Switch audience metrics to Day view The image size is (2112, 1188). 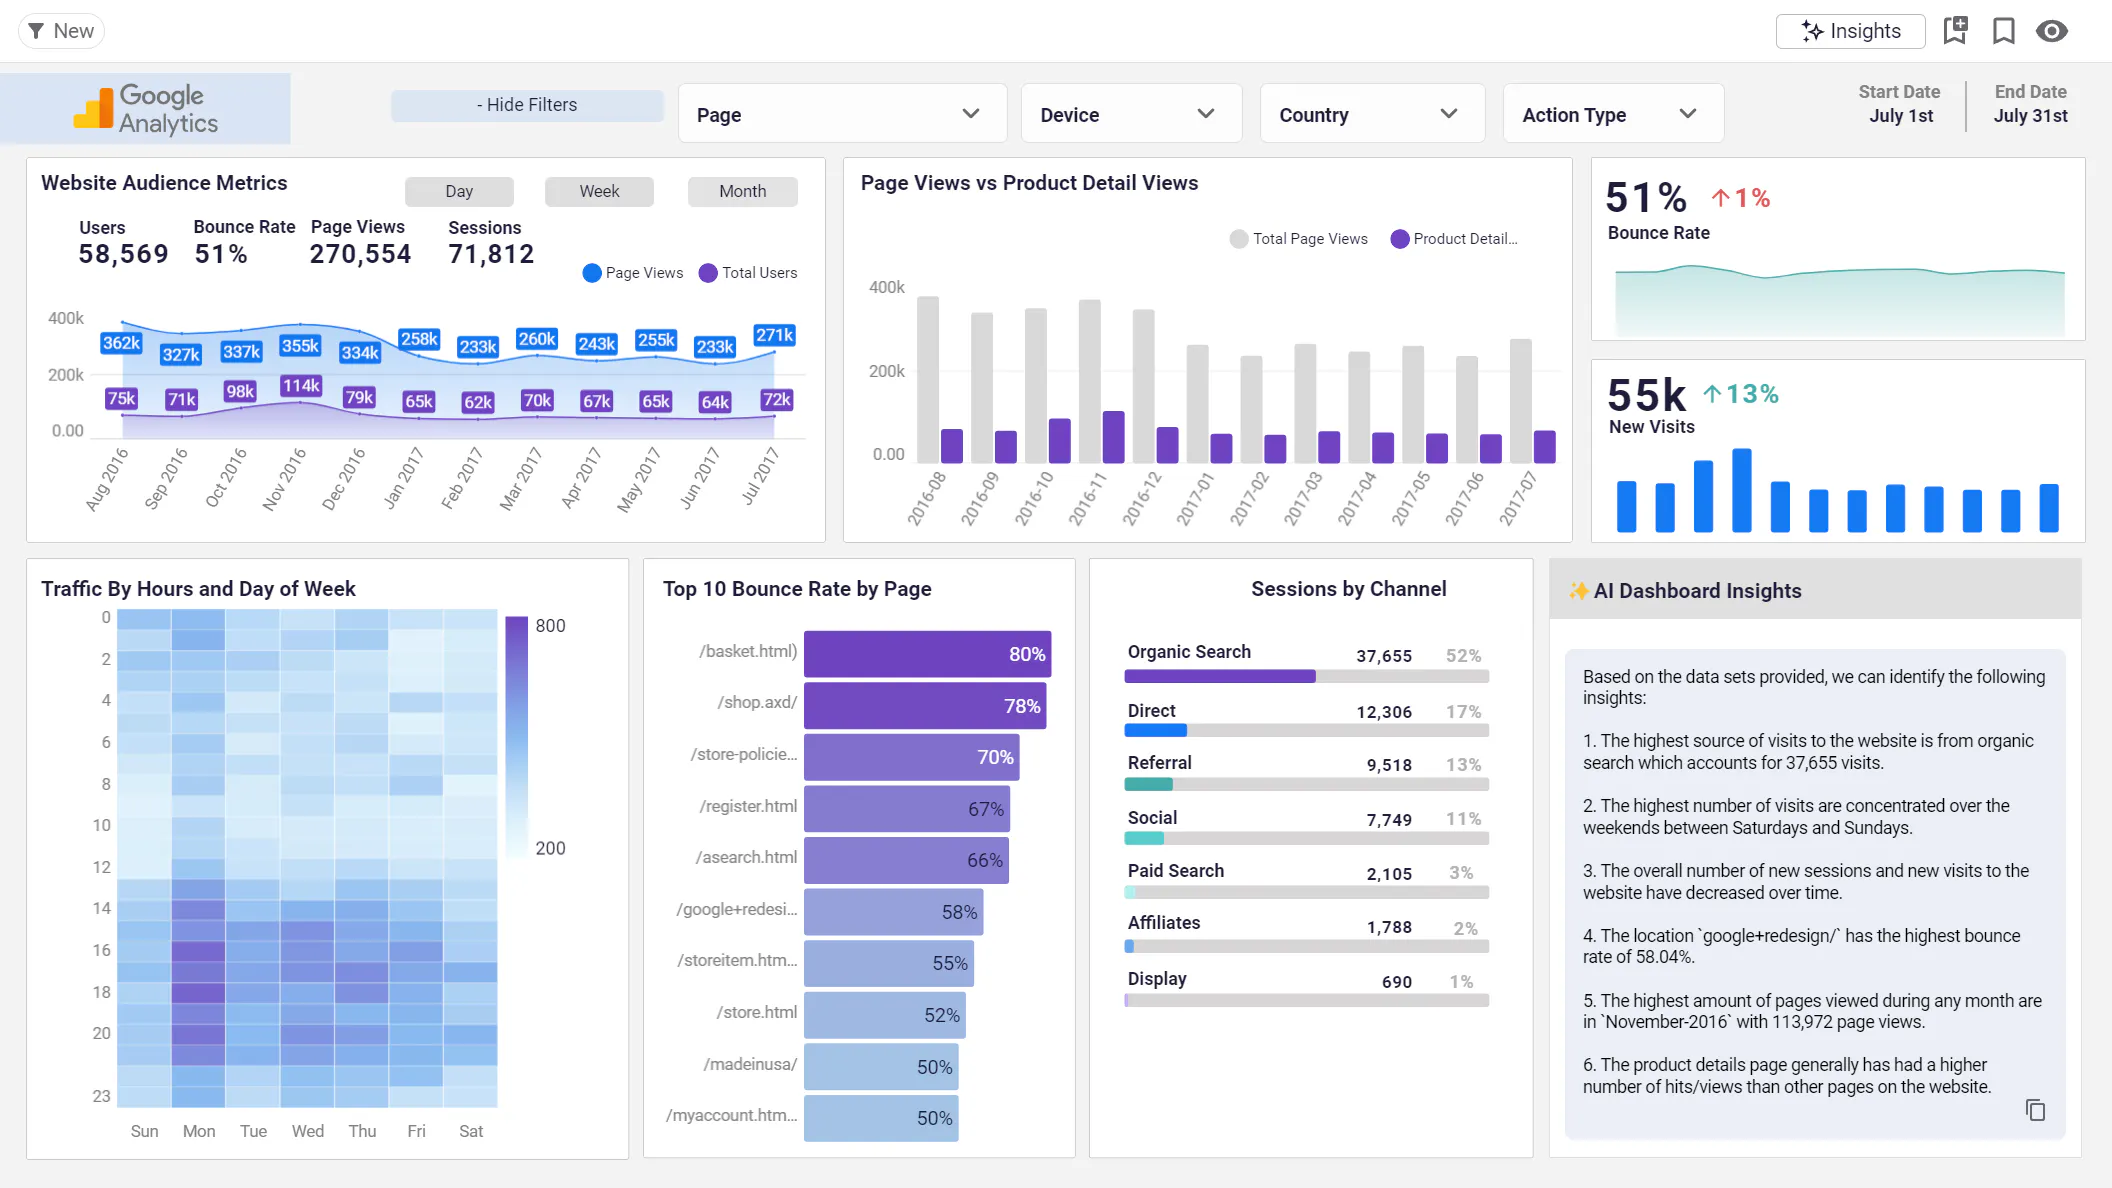pos(459,191)
